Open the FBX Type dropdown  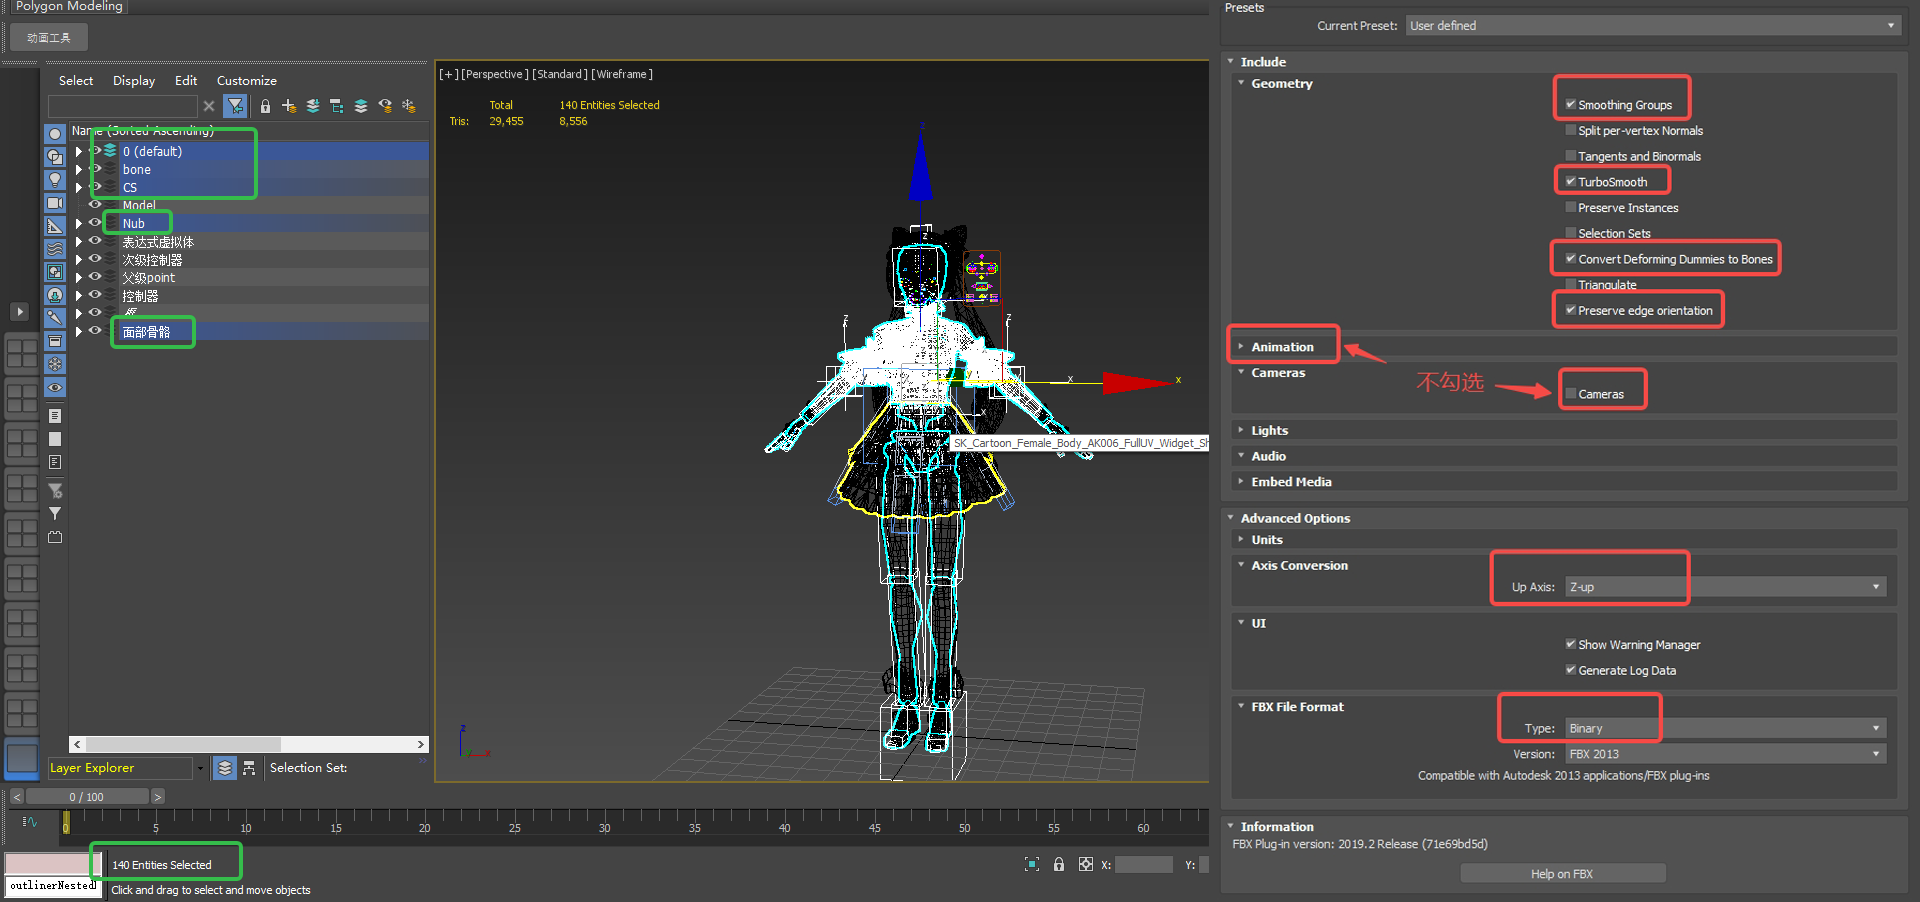pyautogui.click(x=1725, y=728)
